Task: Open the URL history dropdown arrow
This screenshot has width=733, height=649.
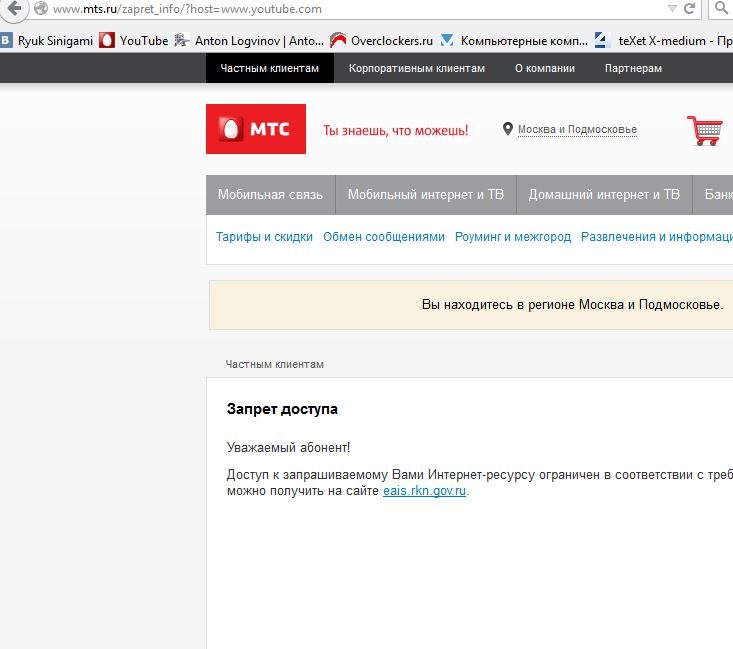Action: pos(668,9)
